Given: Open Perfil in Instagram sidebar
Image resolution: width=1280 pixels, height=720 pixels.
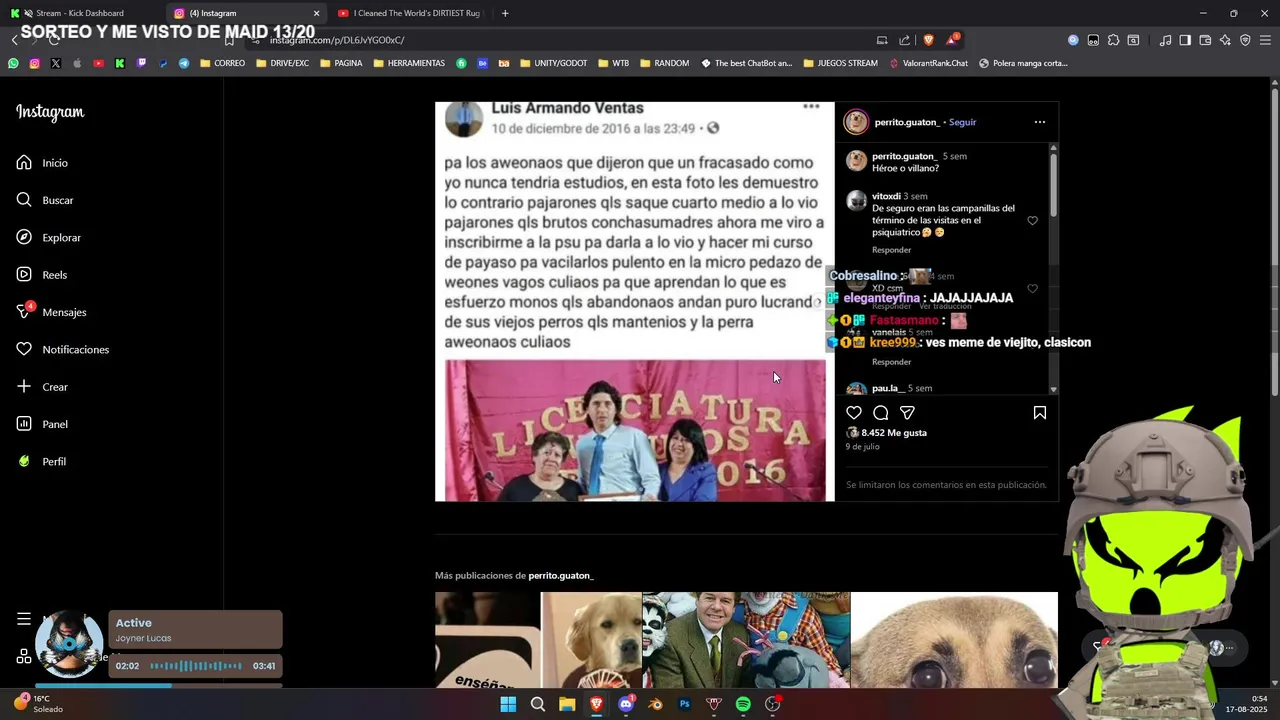Looking at the screenshot, I should [x=41, y=462].
